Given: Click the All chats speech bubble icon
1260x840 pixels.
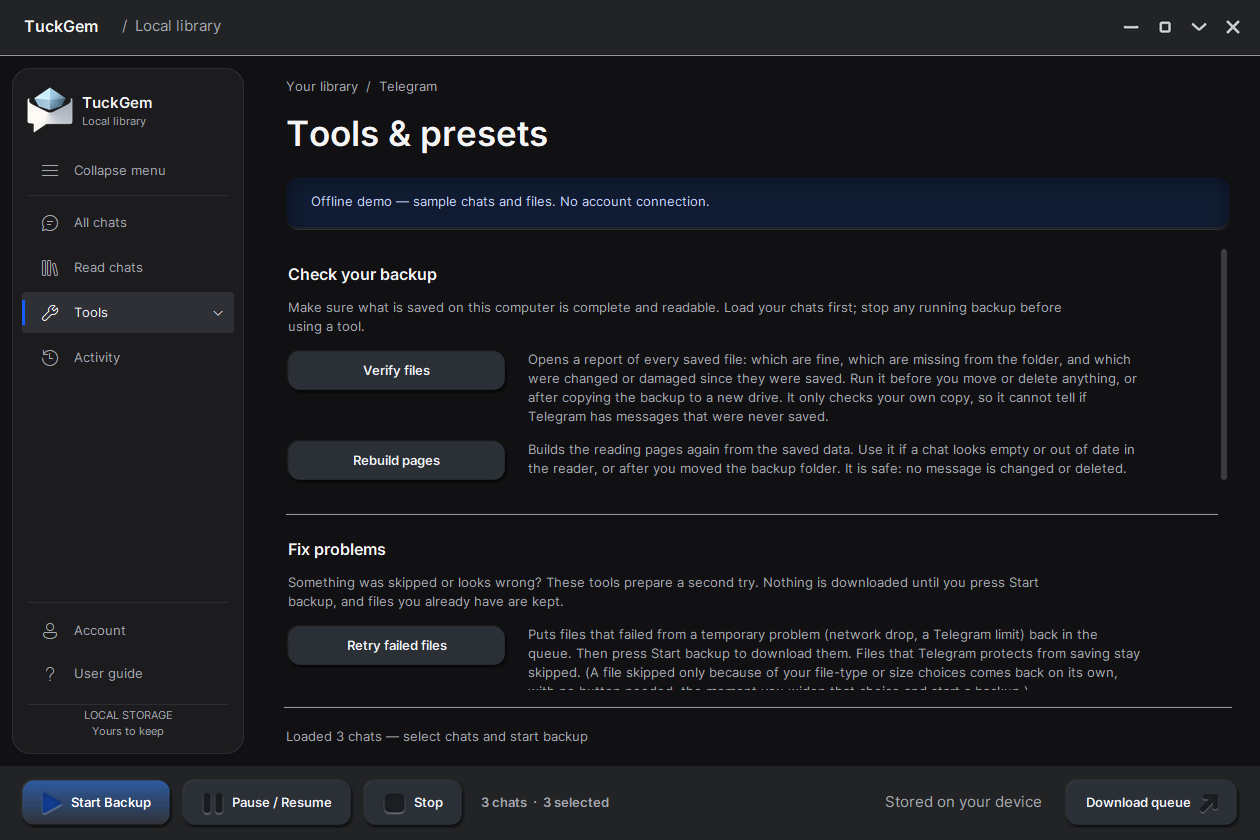Looking at the screenshot, I should pos(50,223).
